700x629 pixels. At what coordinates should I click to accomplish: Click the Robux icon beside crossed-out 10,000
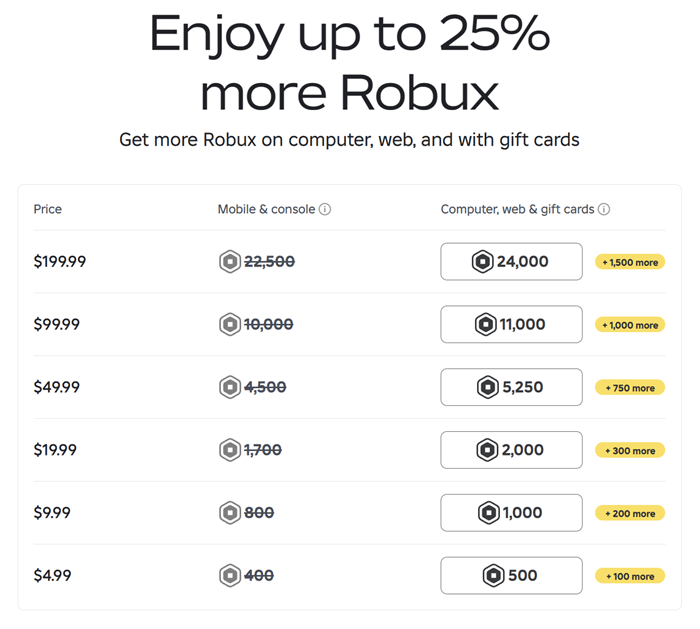coord(230,325)
